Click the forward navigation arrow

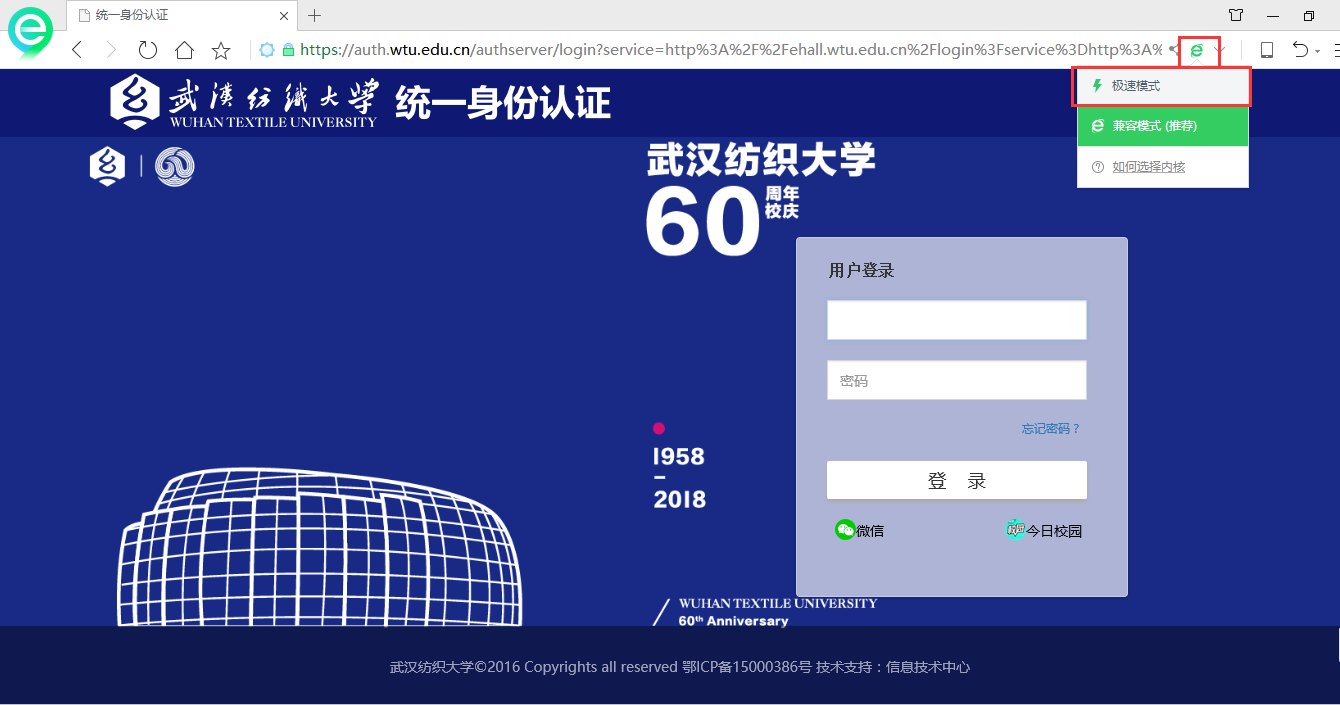pyautogui.click(x=111, y=50)
